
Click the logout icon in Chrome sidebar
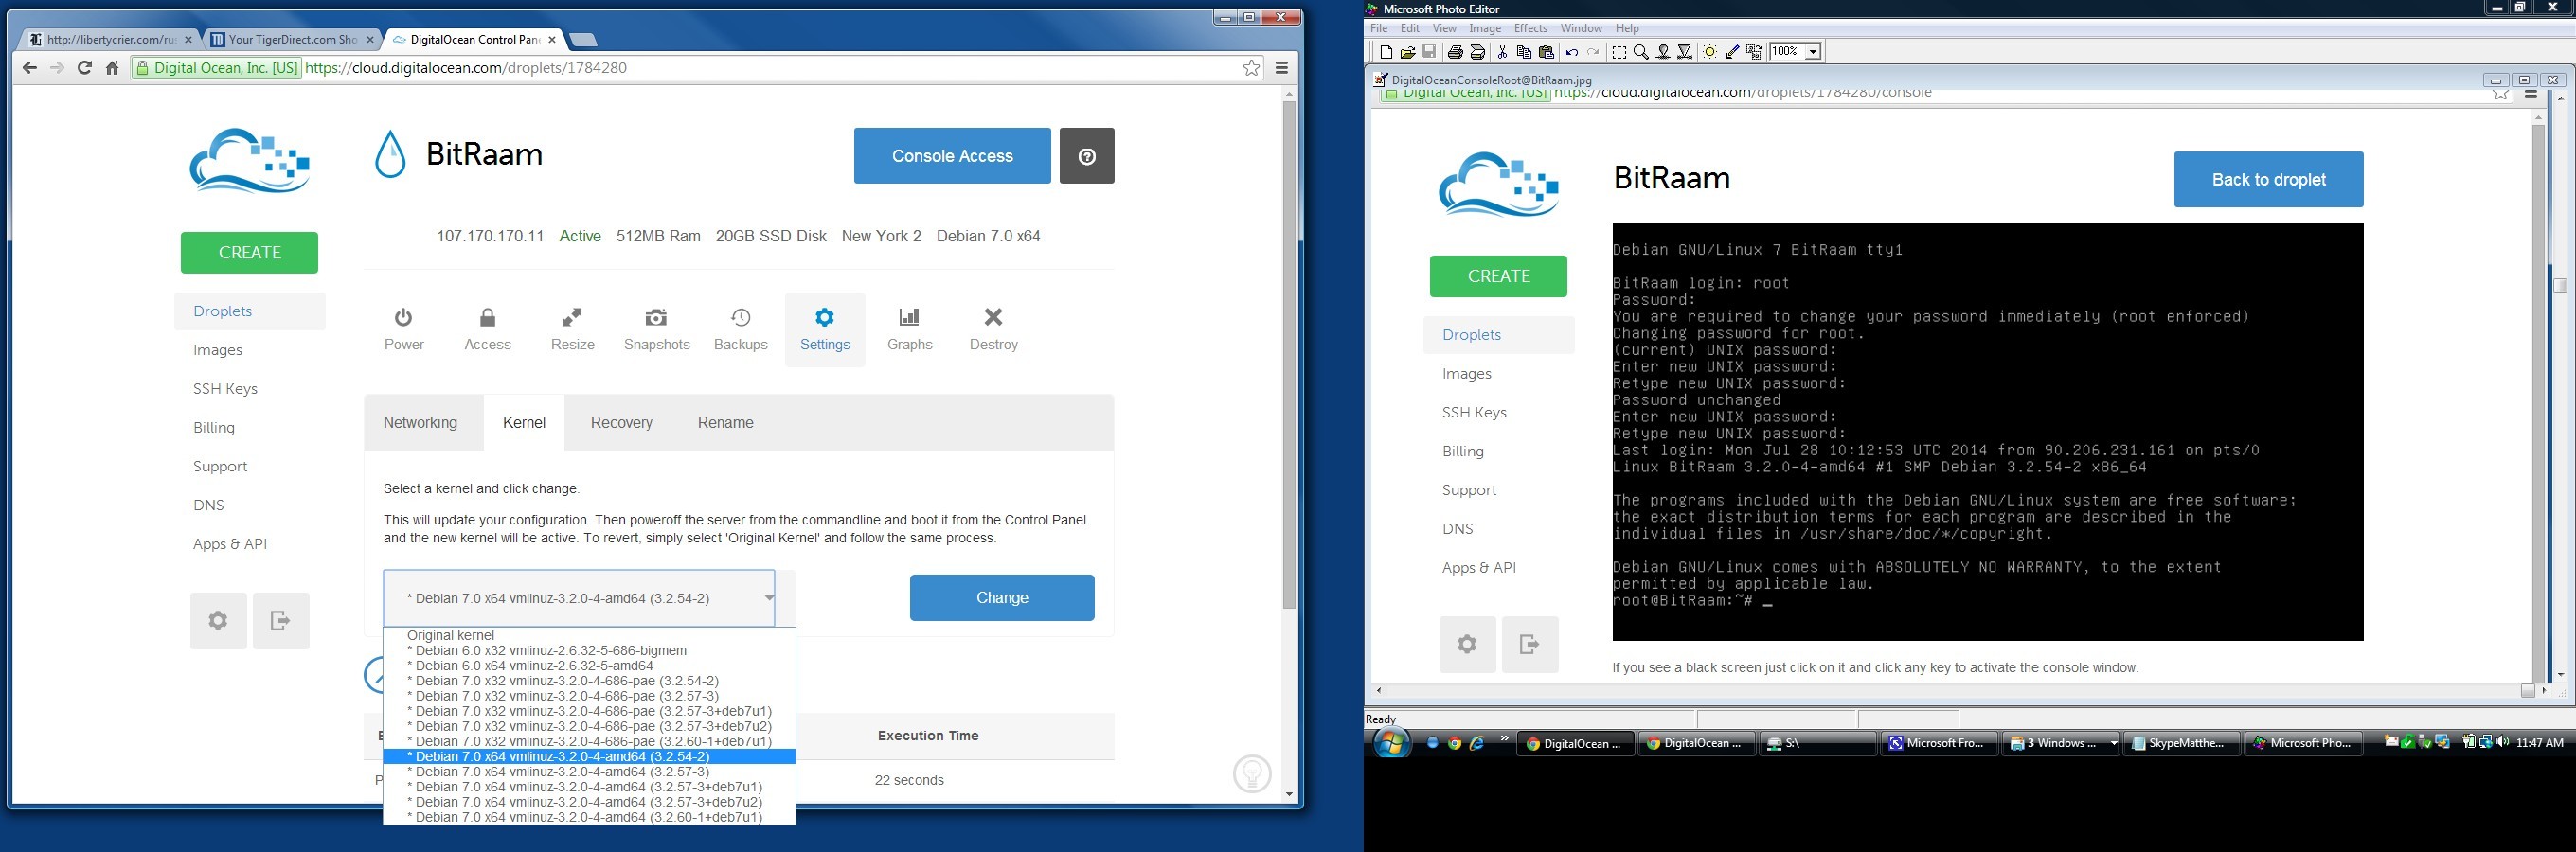281,621
